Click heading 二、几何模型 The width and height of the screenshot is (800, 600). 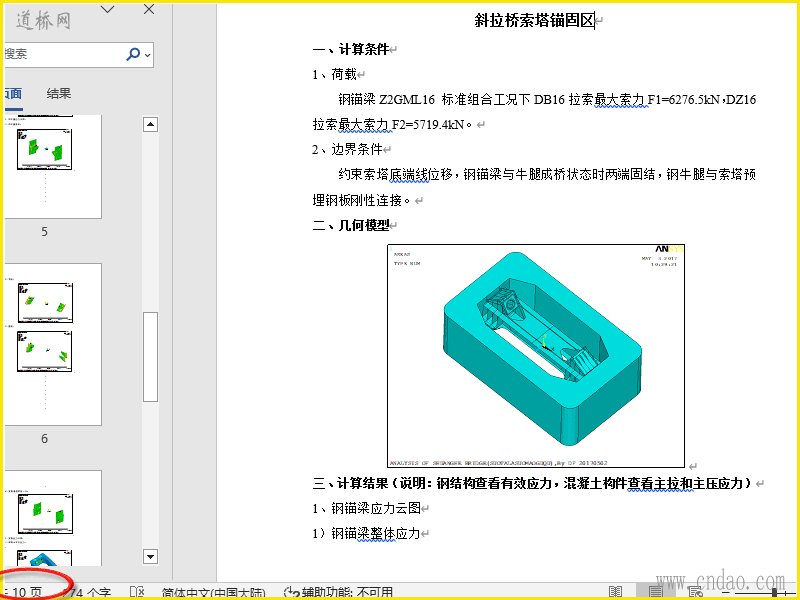click(351, 225)
